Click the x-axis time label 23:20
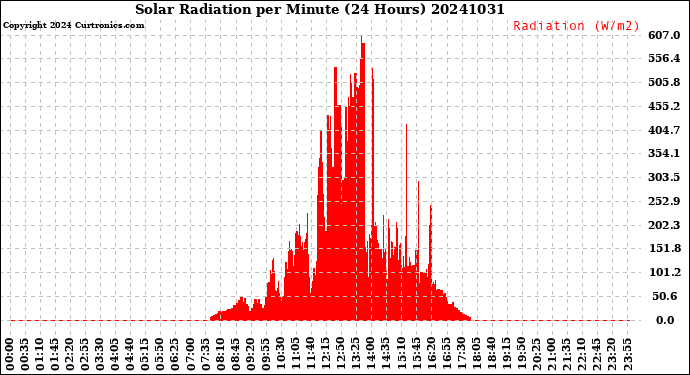690x375 pixels. 612,355
